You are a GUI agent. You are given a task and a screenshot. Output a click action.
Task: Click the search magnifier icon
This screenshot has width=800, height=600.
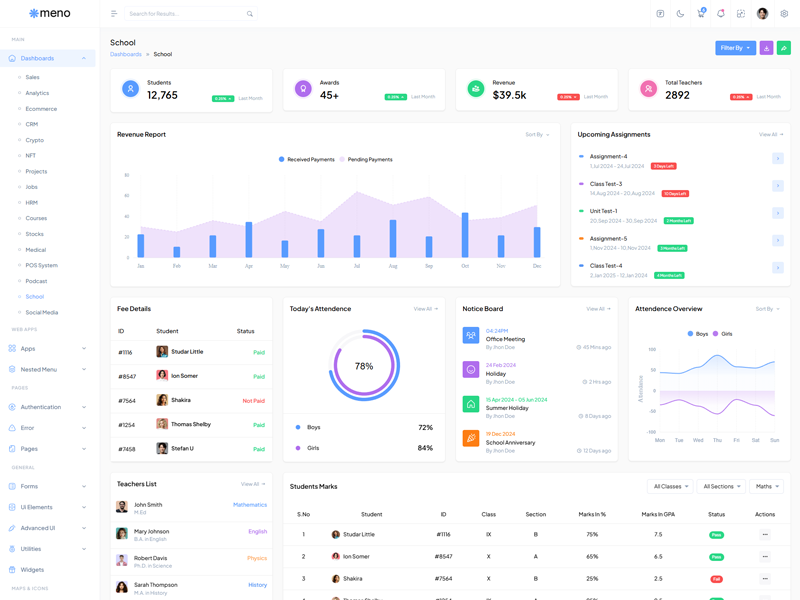249,14
